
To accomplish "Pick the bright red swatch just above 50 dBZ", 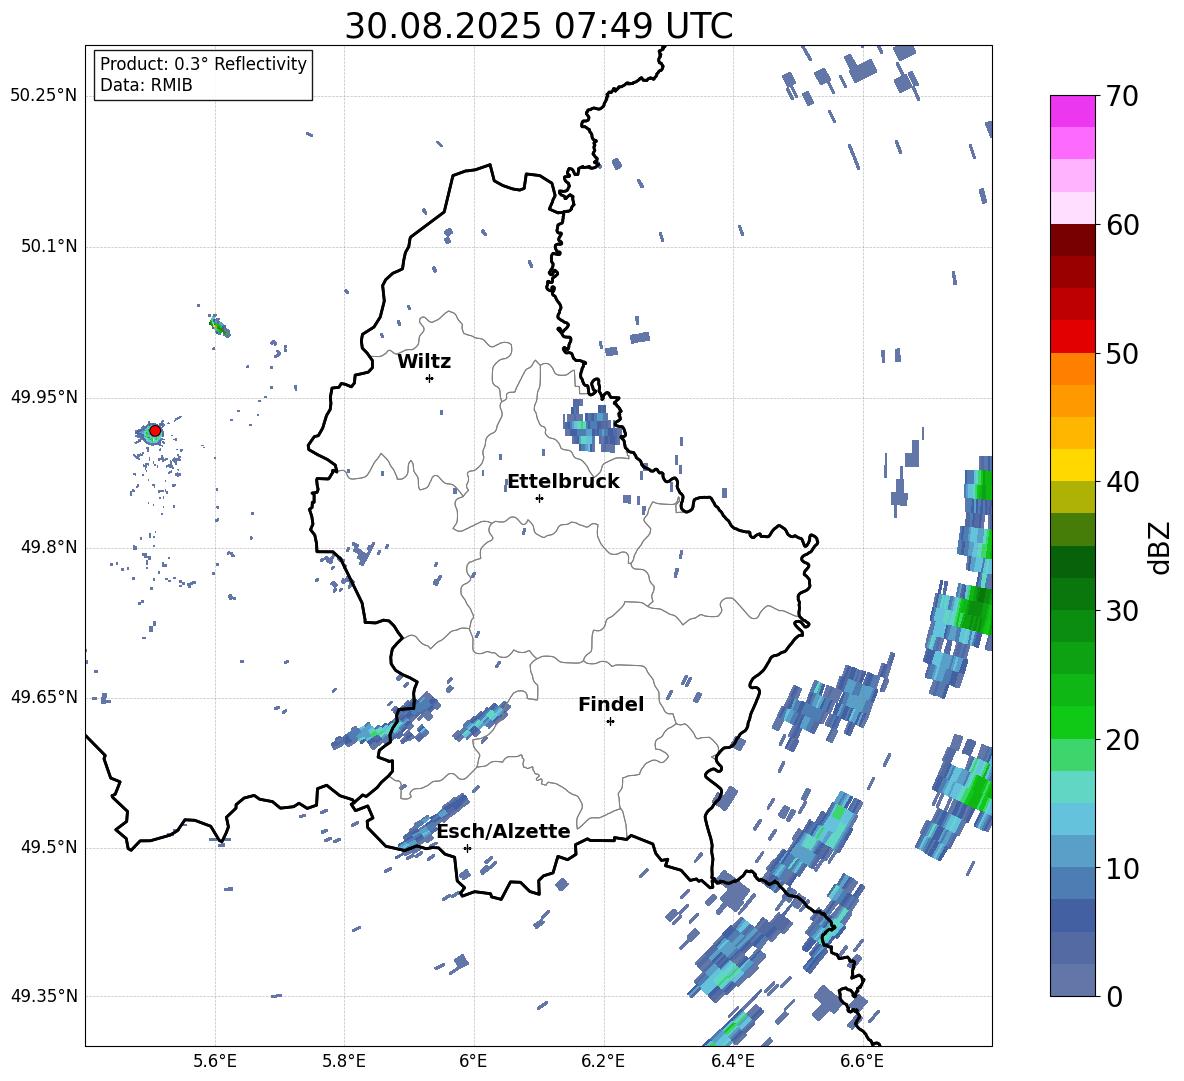I will [1073, 337].
